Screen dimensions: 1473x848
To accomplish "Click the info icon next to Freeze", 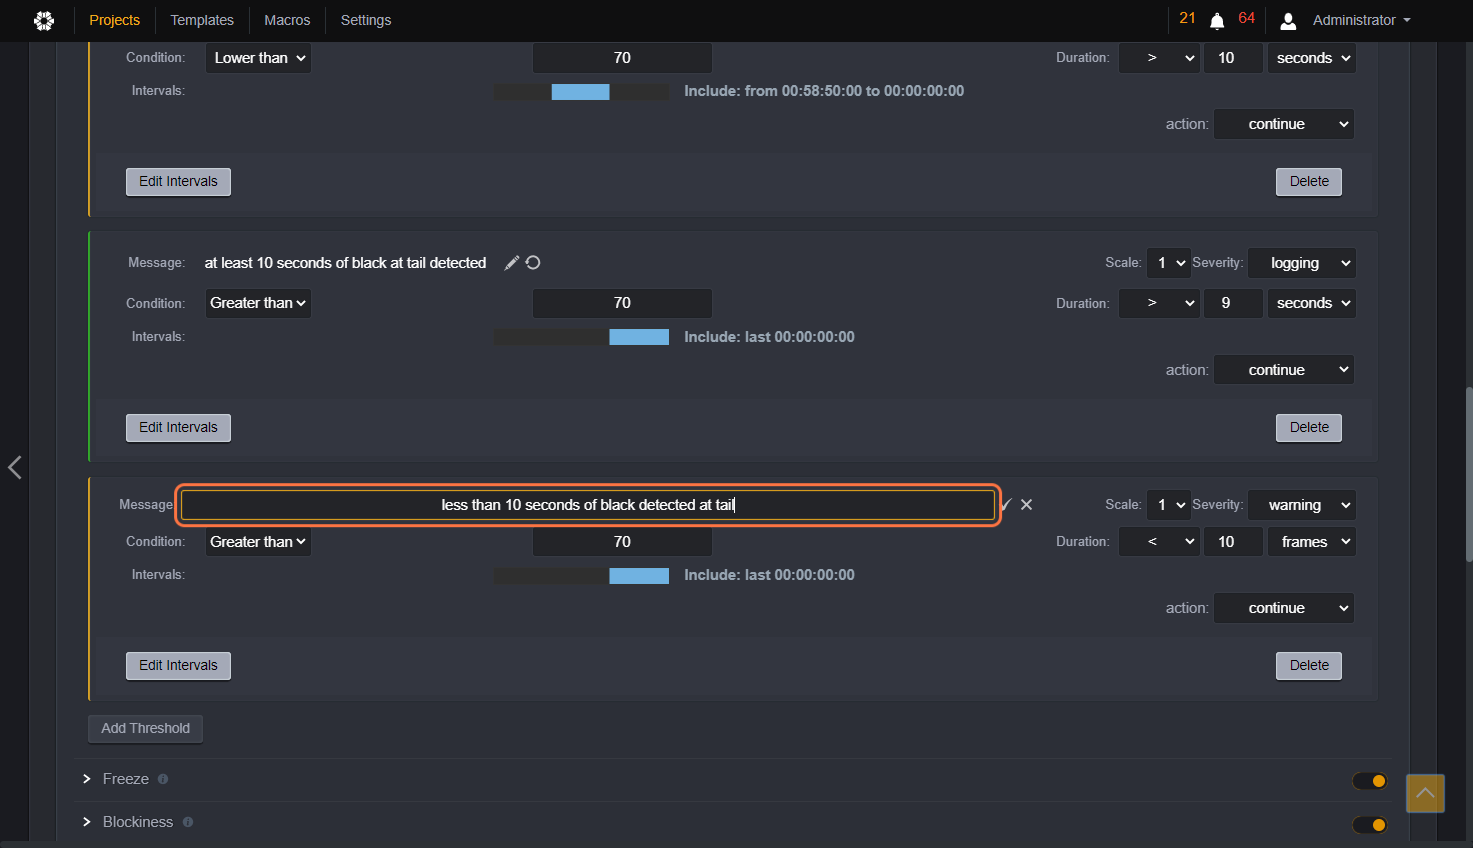I will 163,779.
